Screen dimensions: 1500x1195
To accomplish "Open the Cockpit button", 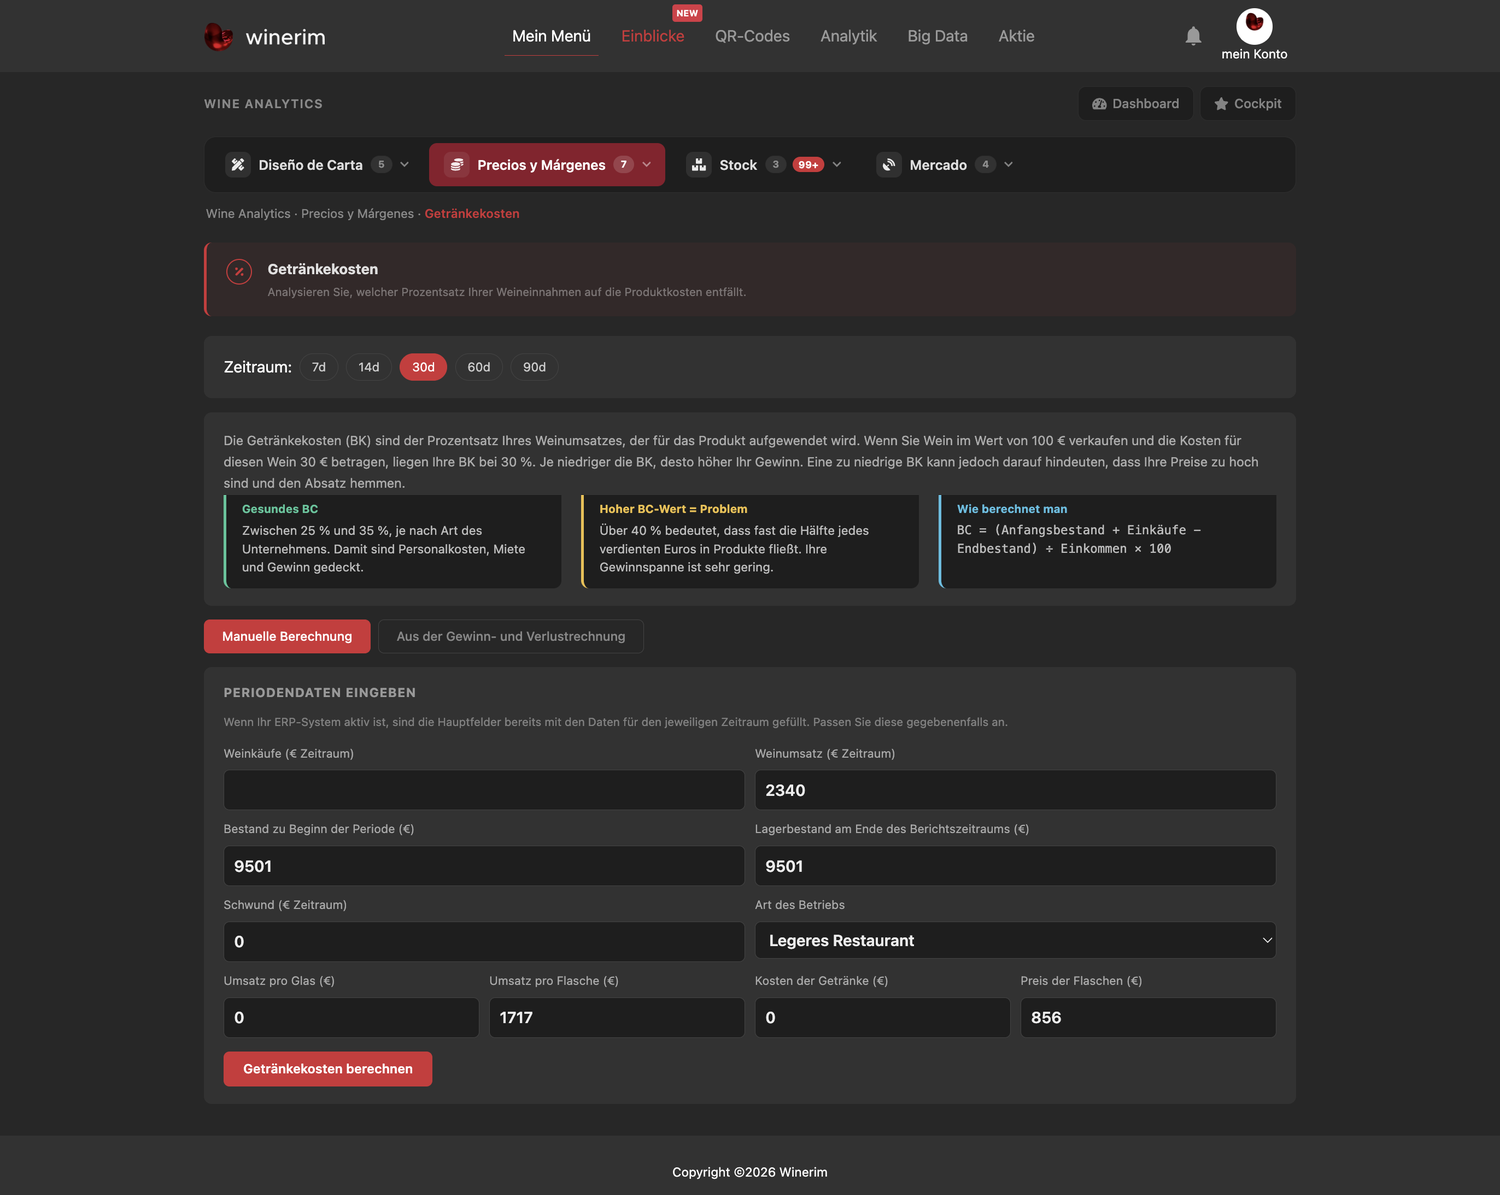I will coord(1248,104).
